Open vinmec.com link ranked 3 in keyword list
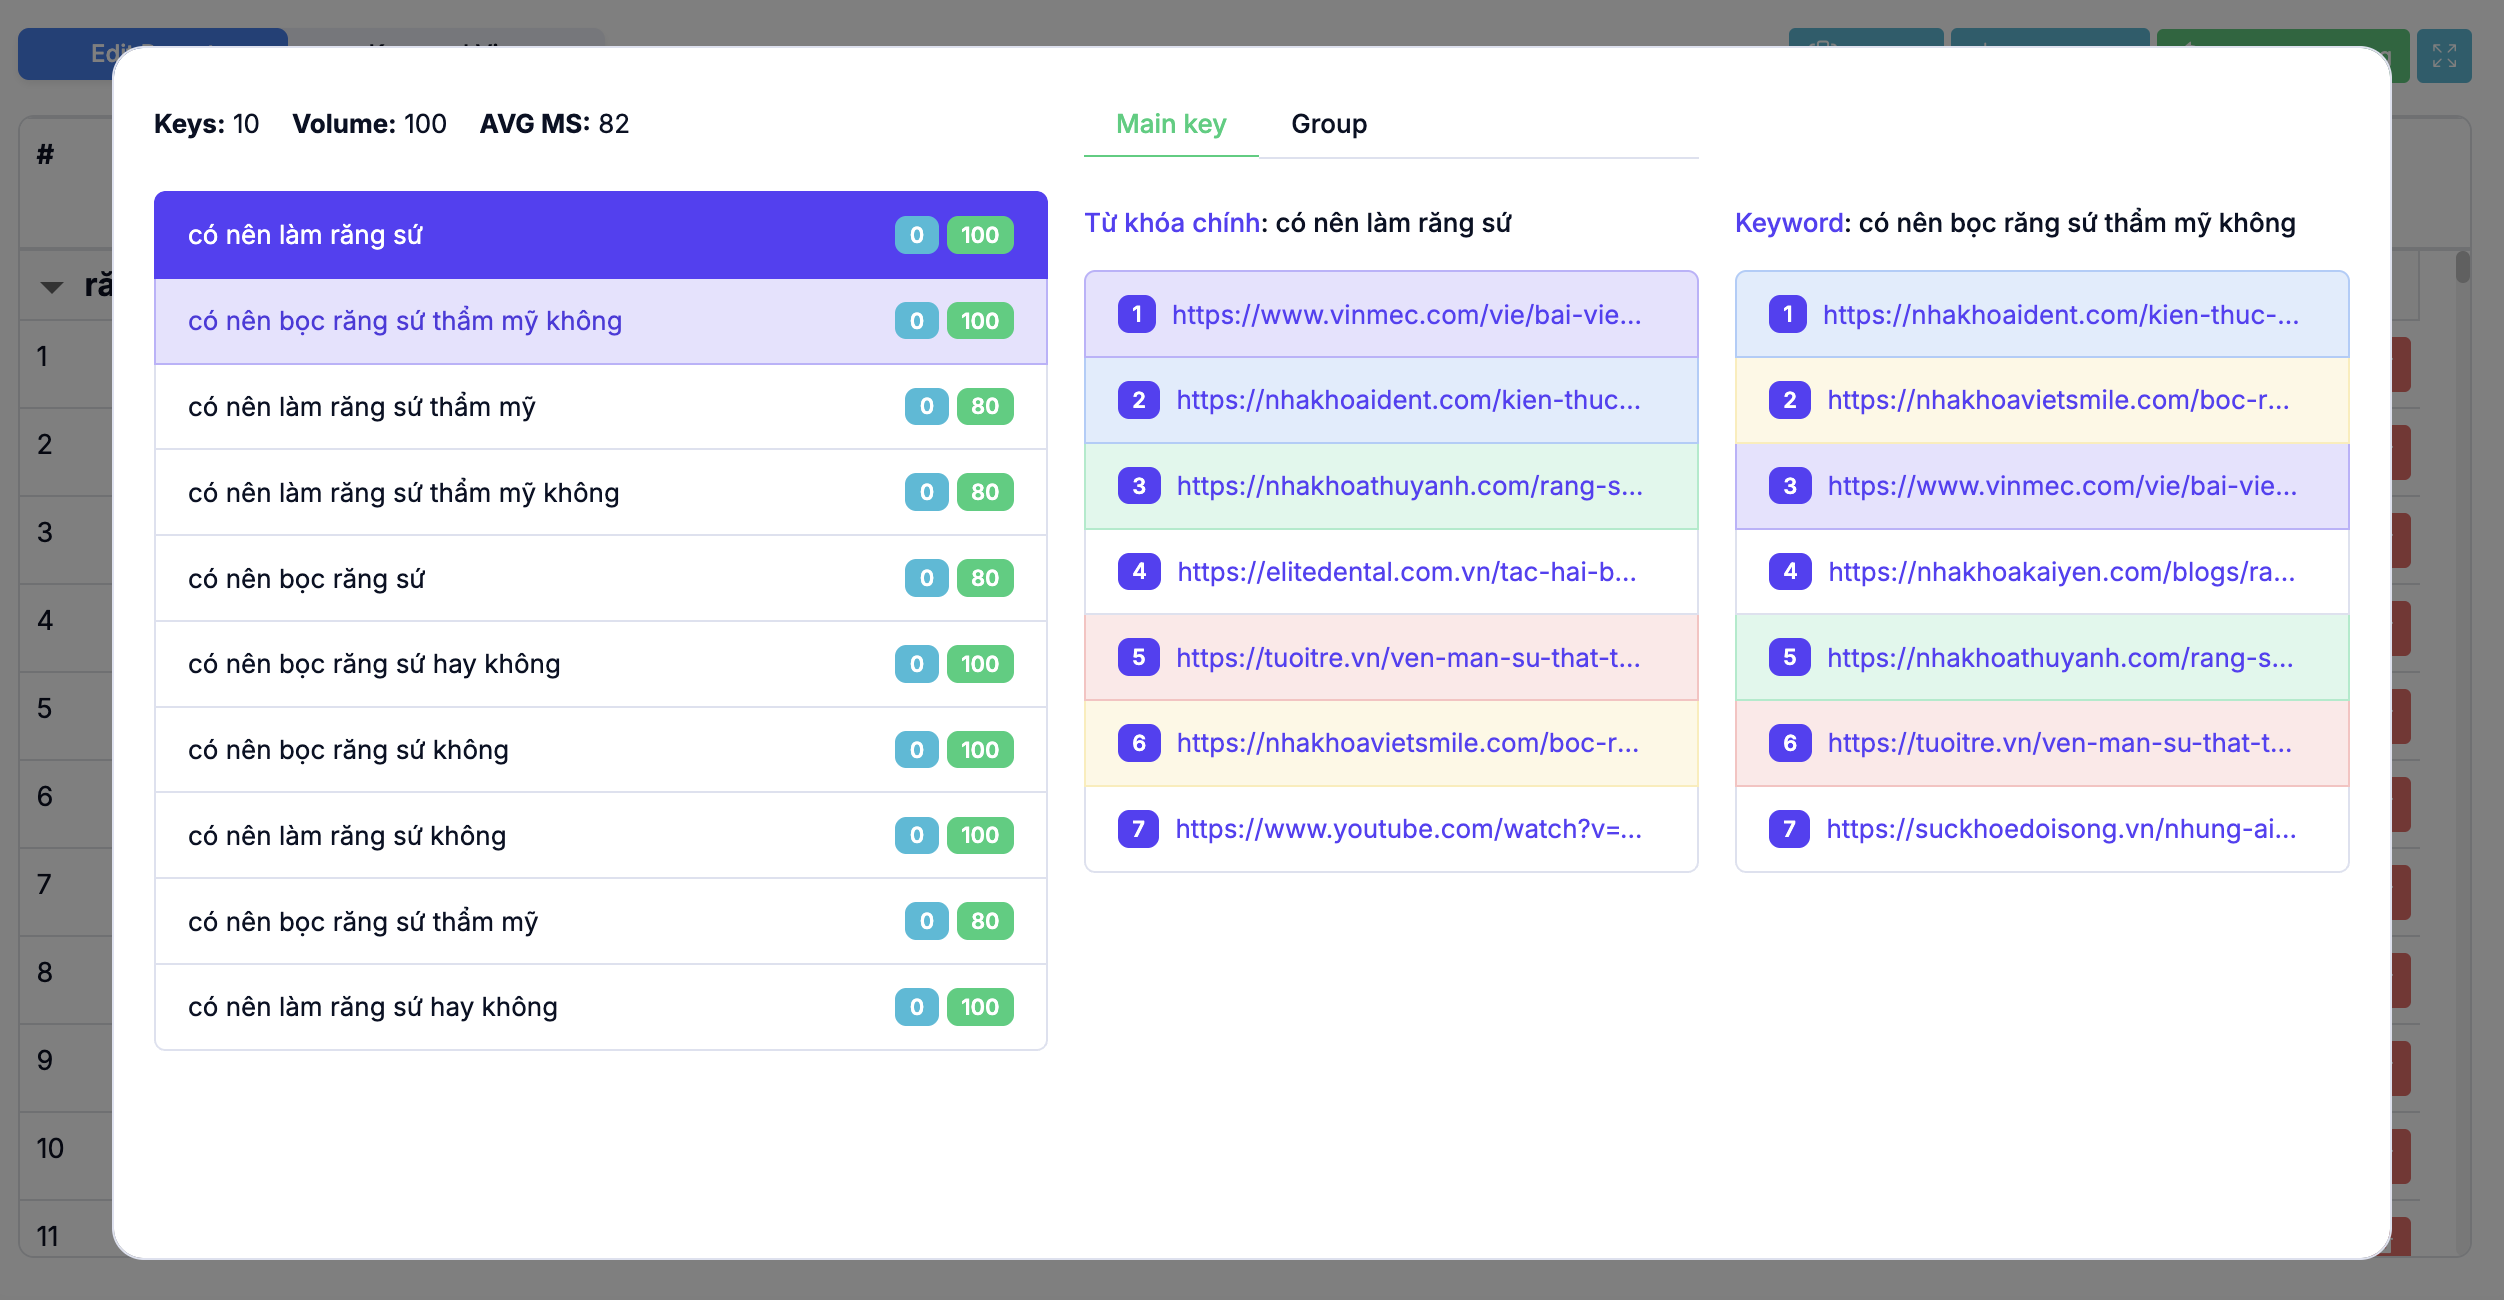This screenshot has width=2504, height=1300. click(x=2062, y=486)
